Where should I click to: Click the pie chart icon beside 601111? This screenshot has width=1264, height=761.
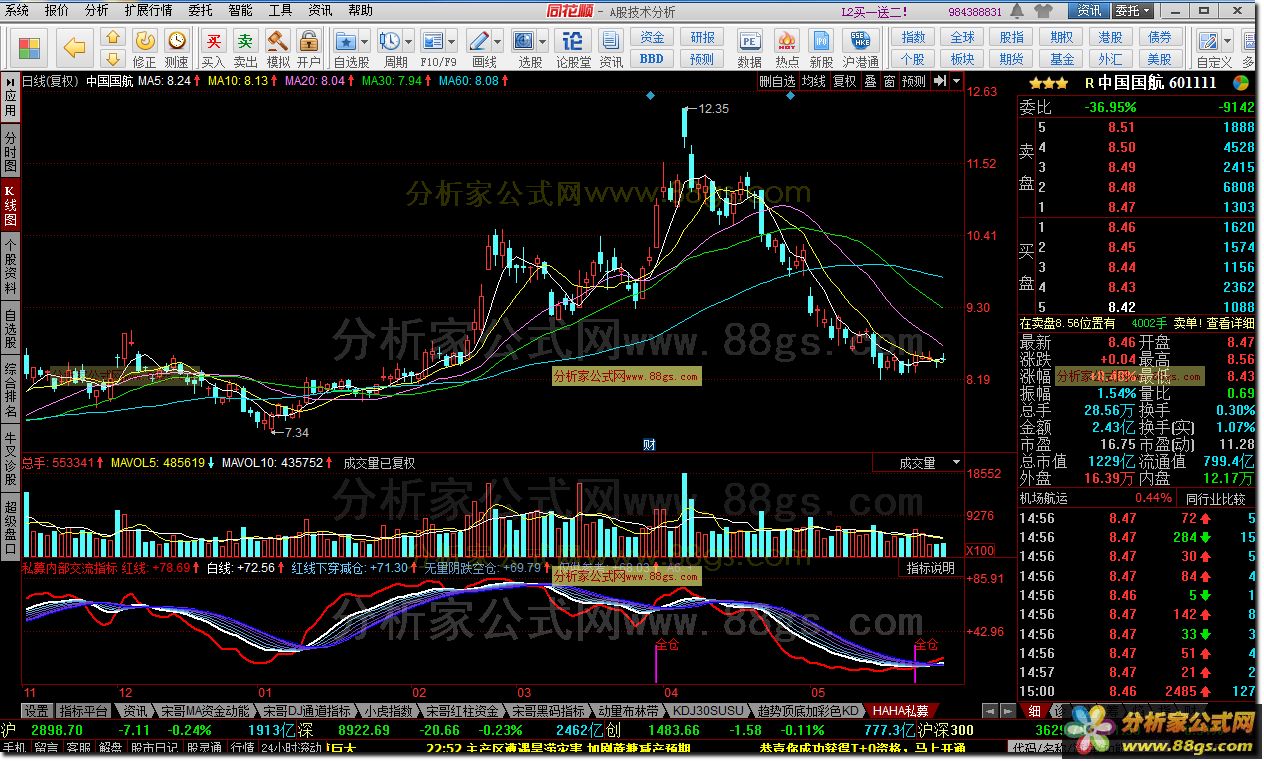1241,83
